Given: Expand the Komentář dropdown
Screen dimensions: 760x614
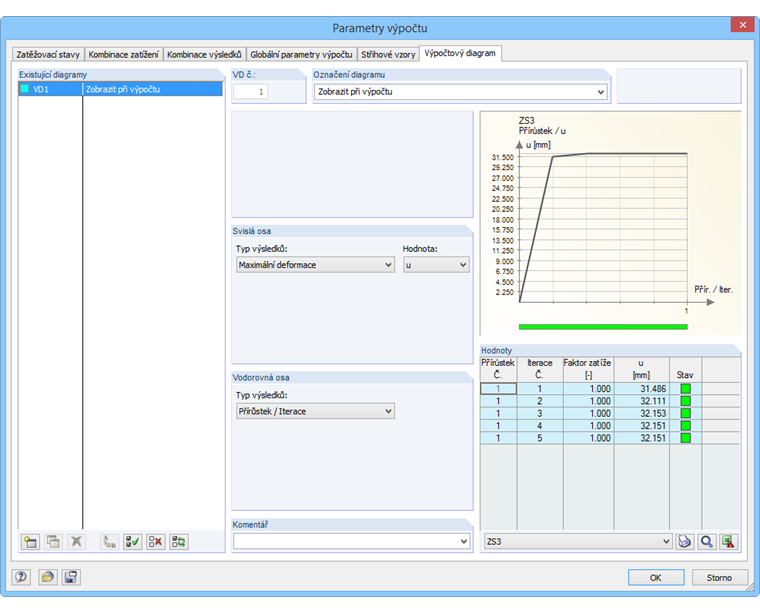Looking at the screenshot, I should click(x=464, y=541).
